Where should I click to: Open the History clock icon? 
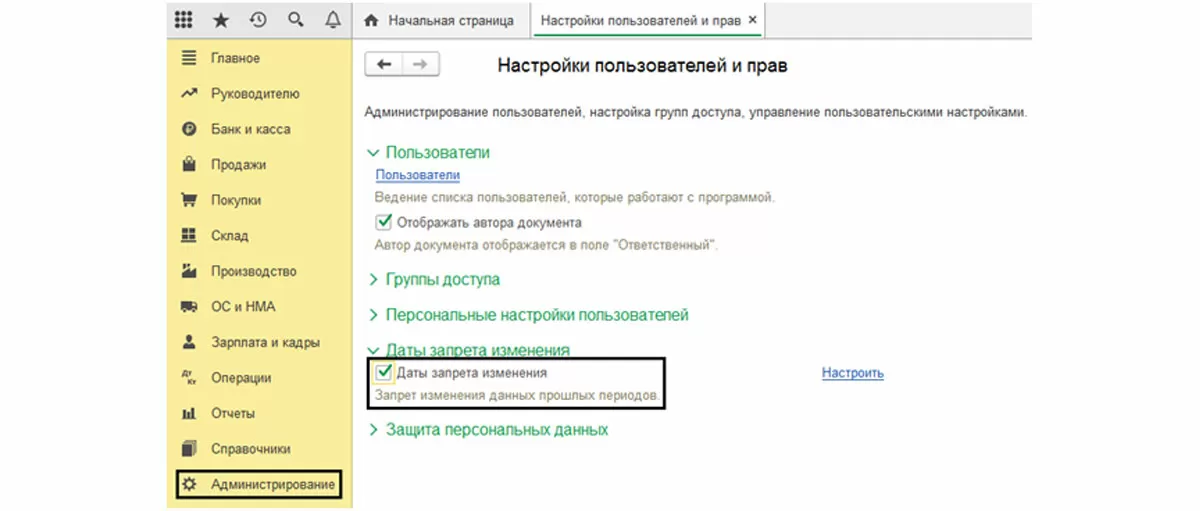pos(258,20)
